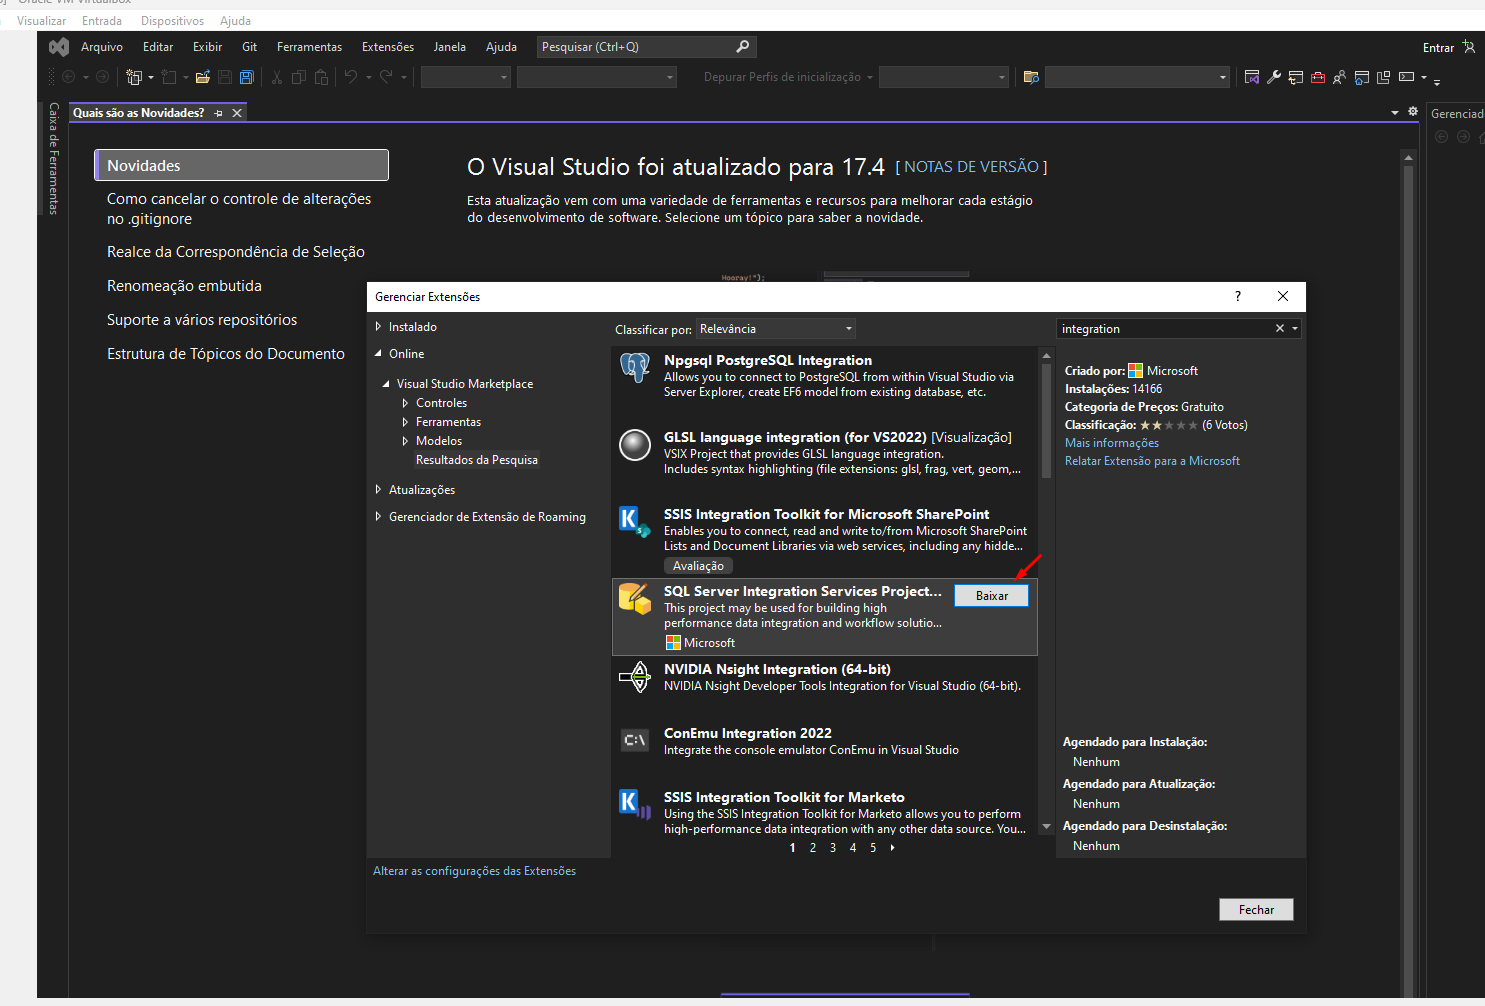Open the NOTAS DE VERSÃO link
The width and height of the screenshot is (1485, 1006).
point(971,167)
